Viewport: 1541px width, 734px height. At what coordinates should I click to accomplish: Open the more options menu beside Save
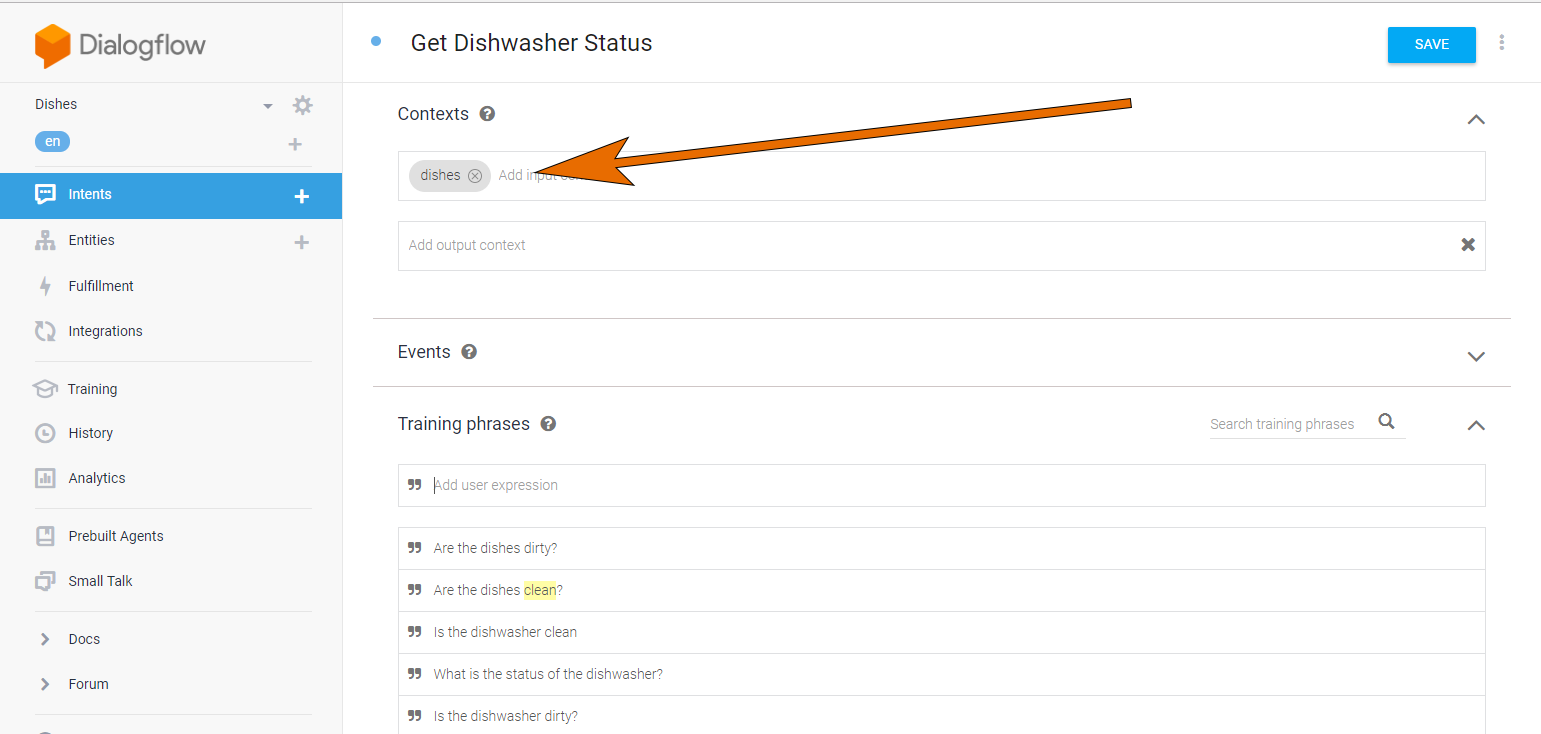1501,43
